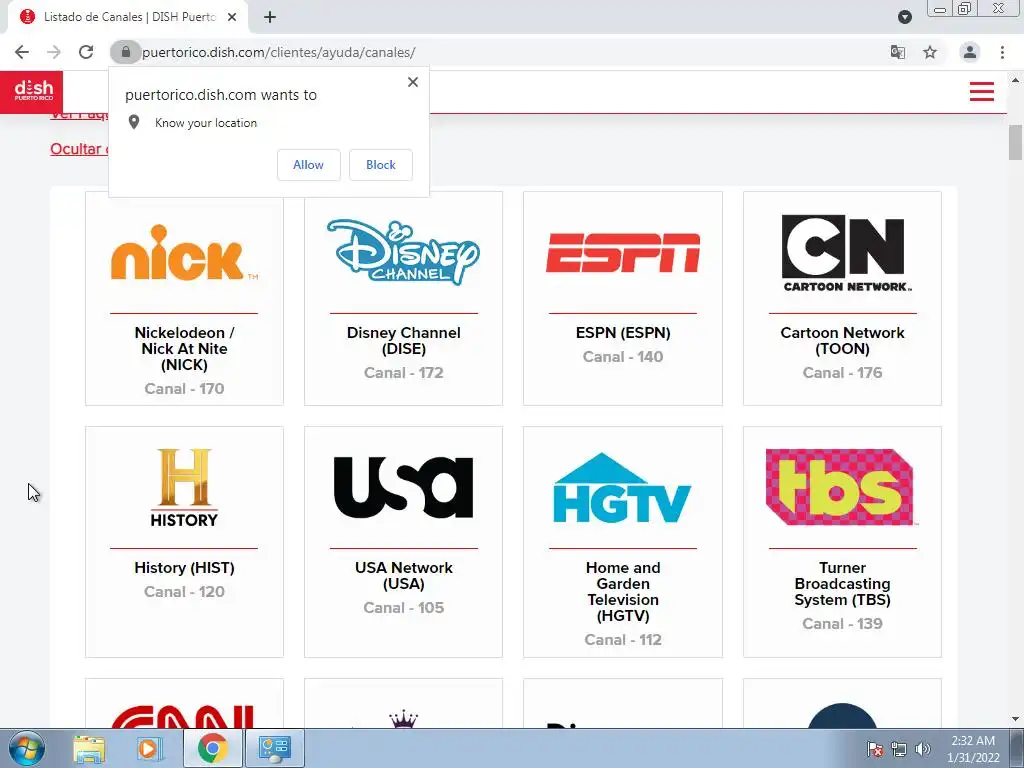The image size is (1024, 768).
Task: Block location access in the popup
Action: [x=381, y=165]
